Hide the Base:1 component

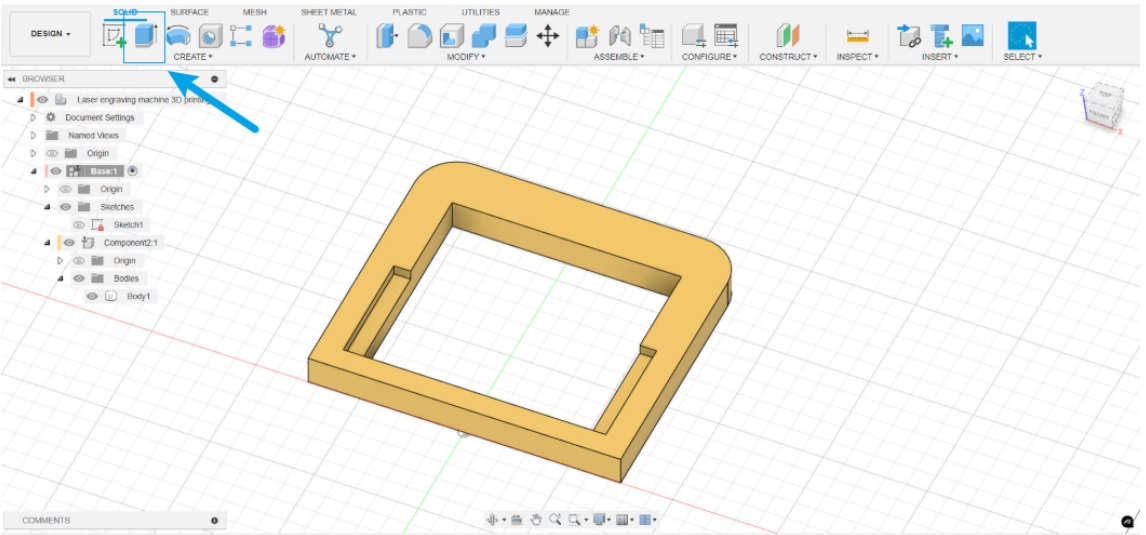[x=56, y=171]
